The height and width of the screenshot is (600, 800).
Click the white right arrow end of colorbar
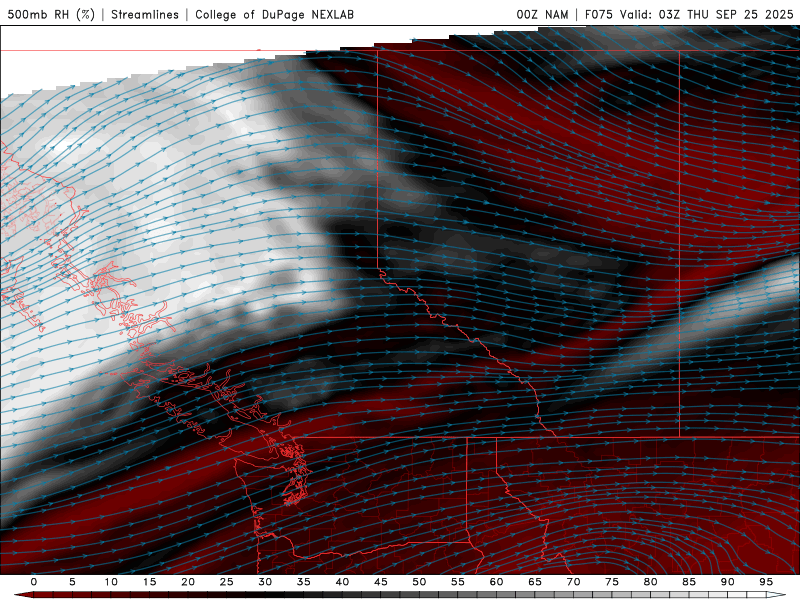click(776, 595)
